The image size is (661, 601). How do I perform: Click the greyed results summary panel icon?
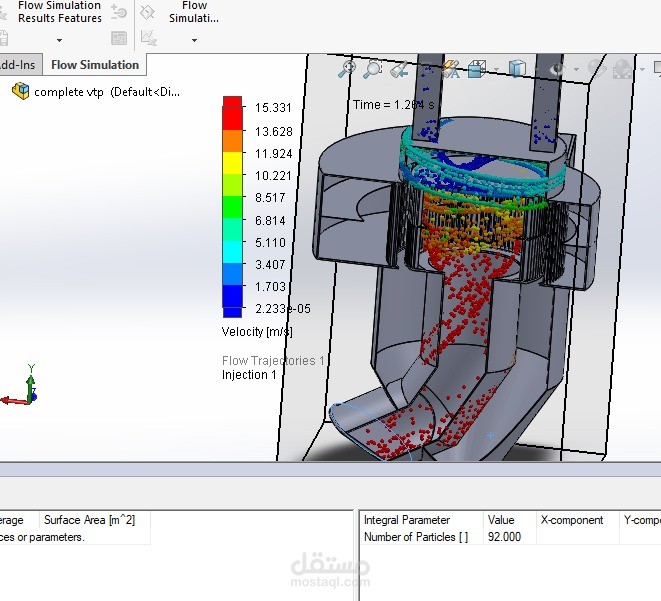(119, 38)
